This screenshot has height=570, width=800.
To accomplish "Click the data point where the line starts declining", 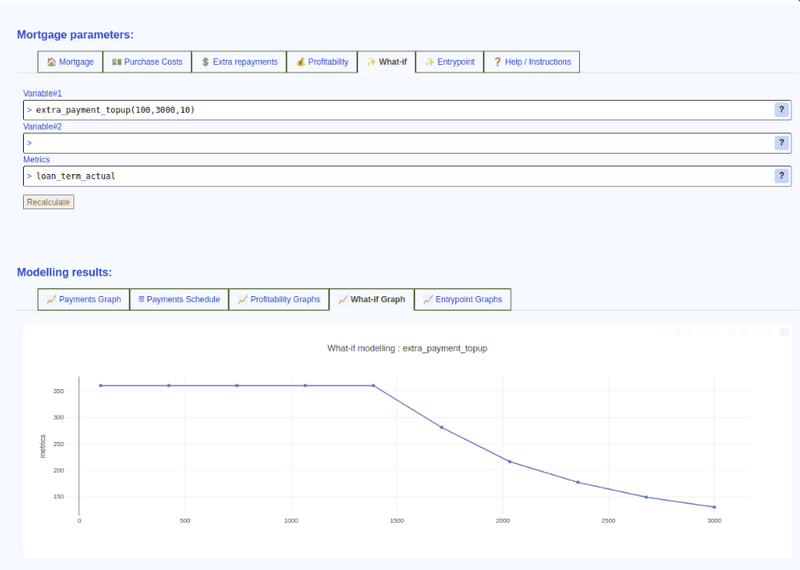I will tap(373, 386).
